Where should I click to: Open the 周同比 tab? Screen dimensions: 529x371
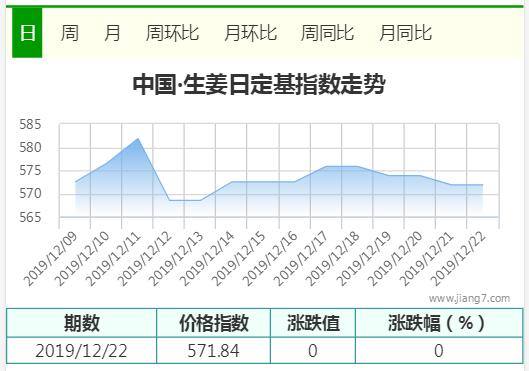click(x=327, y=33)
